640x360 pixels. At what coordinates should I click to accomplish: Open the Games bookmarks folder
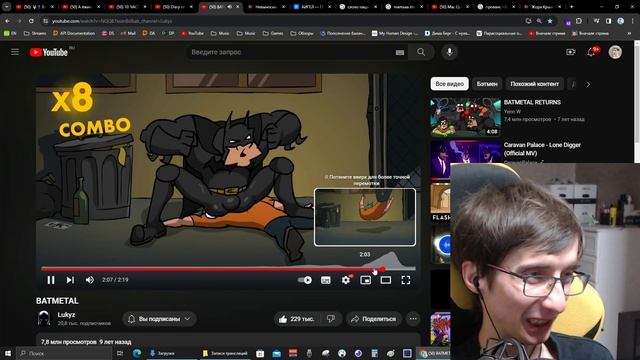(273, 33)
